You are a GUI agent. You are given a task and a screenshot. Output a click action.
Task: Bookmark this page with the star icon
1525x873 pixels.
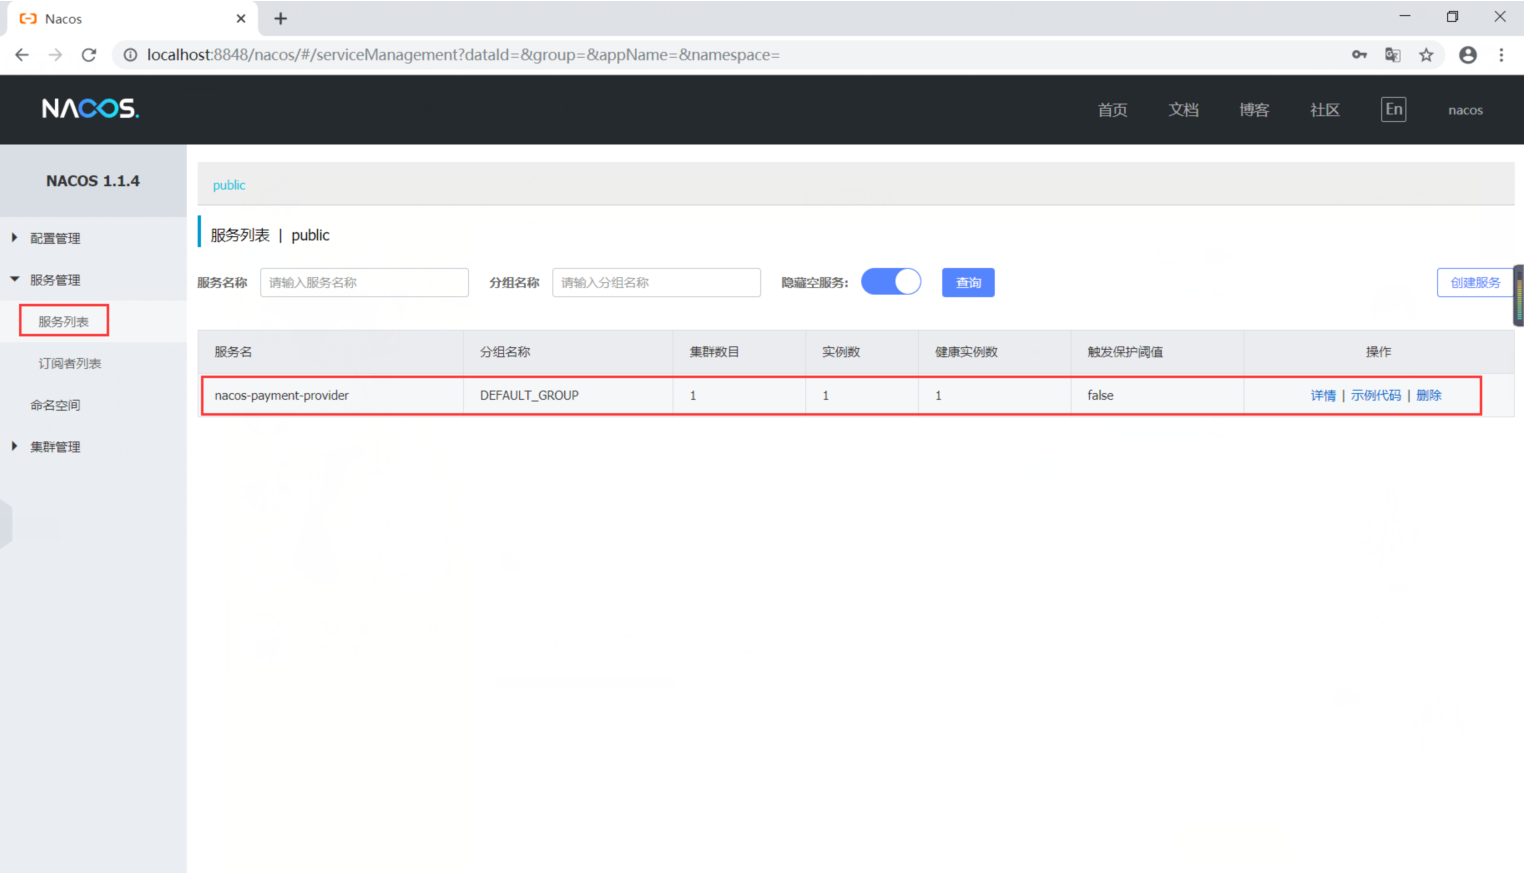1426,55
